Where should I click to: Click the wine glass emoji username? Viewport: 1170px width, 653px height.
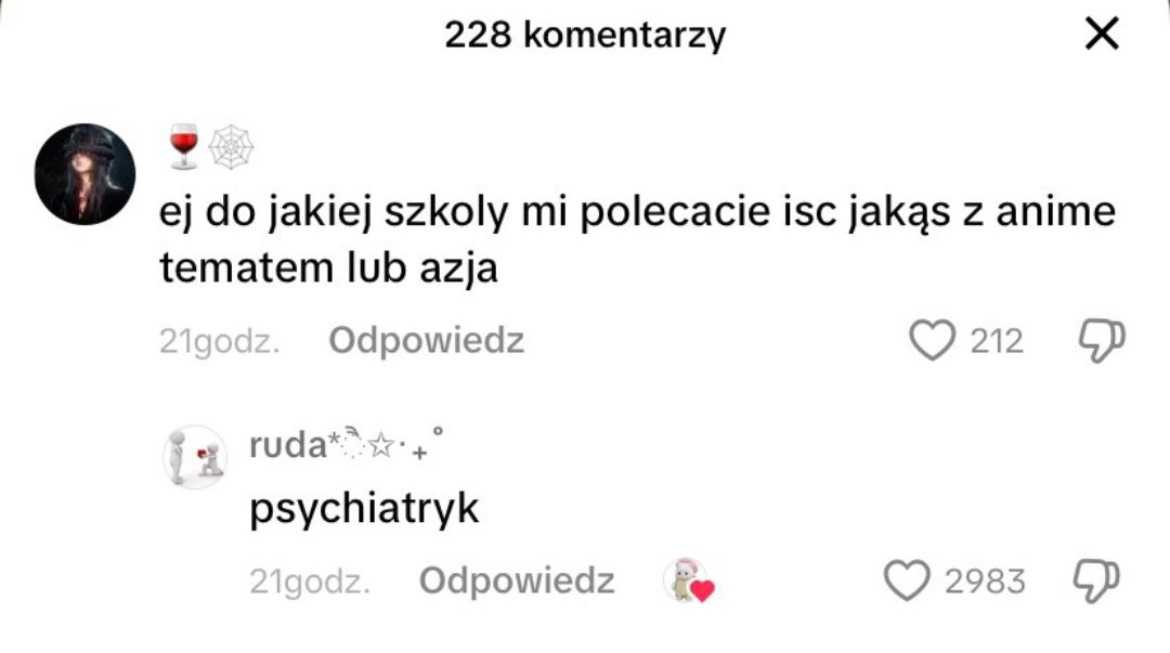coord(184,146)
